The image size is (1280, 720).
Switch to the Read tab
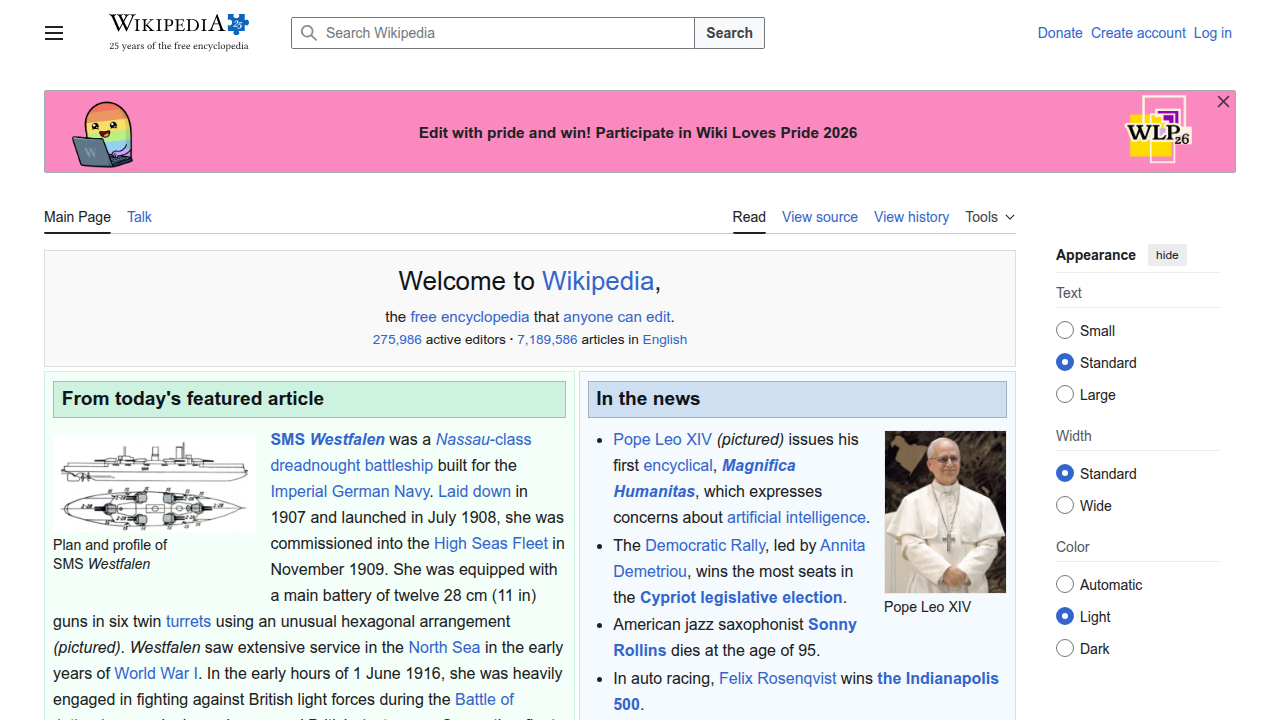pos(749,217)
